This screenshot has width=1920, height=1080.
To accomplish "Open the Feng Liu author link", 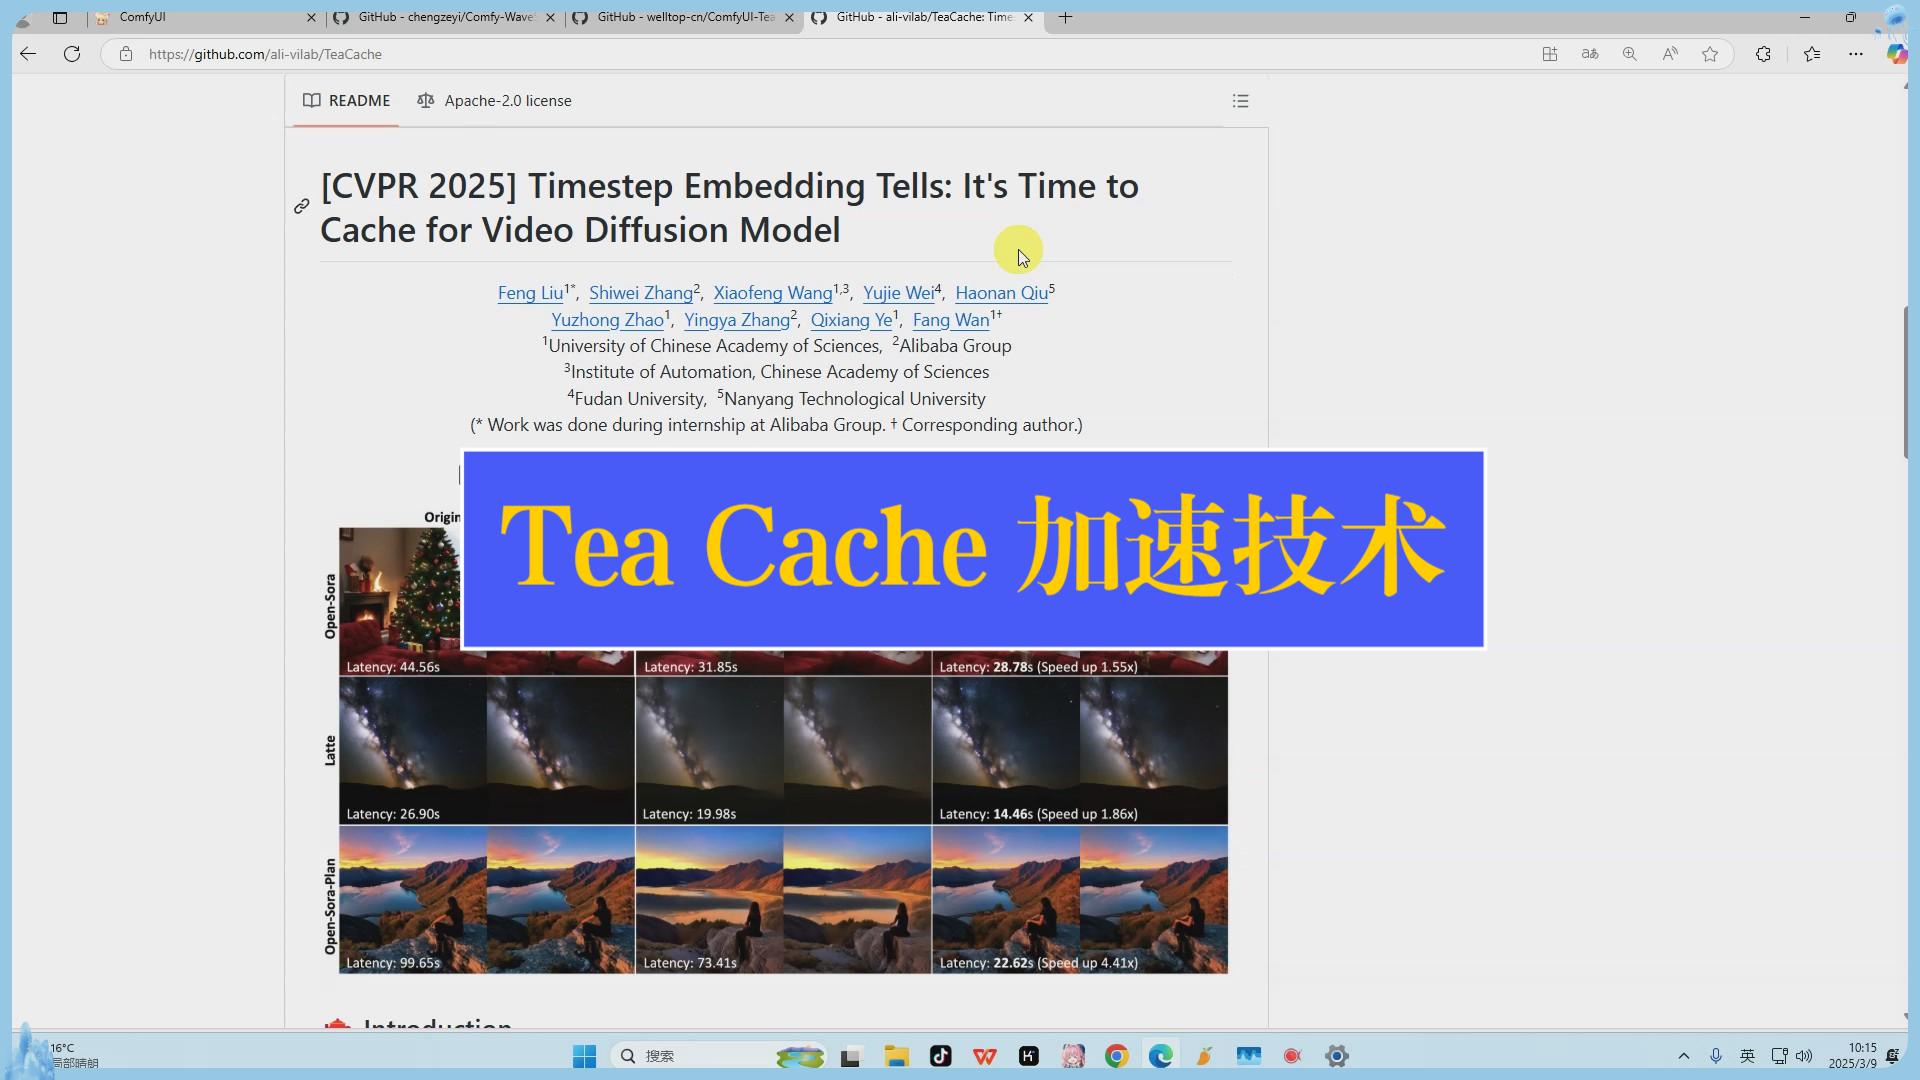I will pyautogui.click(x=530, y=293).
